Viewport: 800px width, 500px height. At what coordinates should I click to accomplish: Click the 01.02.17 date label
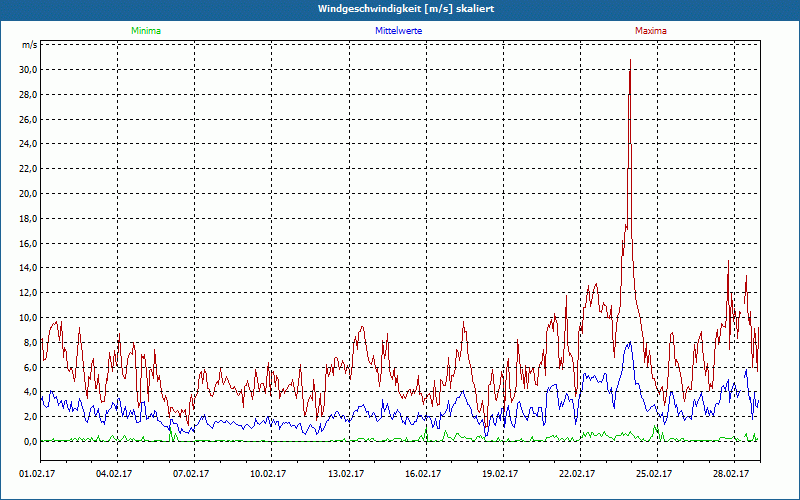(x=37, y=474)
